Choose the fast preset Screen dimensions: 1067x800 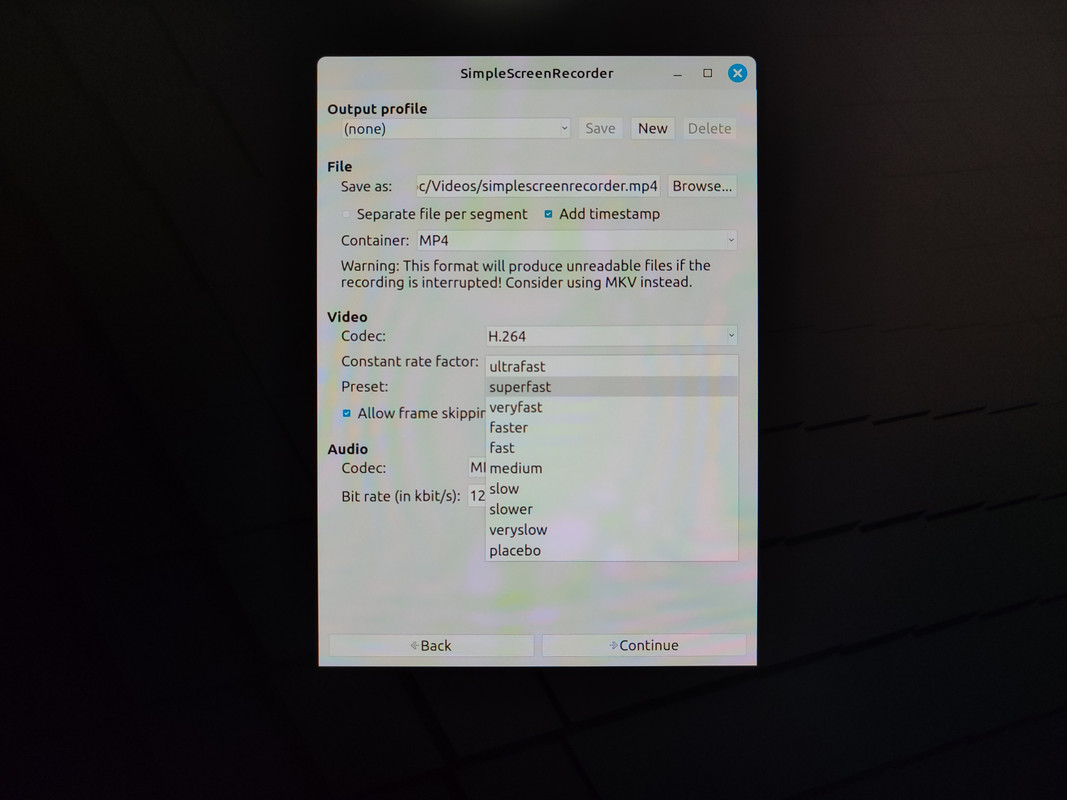click(x=611, y=448)
